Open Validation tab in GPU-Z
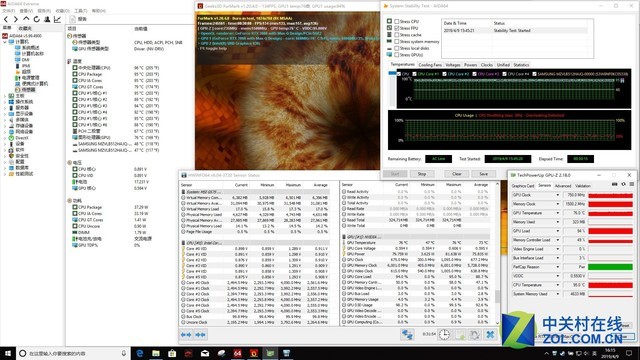This screenshot has width=640, height=360. coord(582,186)
